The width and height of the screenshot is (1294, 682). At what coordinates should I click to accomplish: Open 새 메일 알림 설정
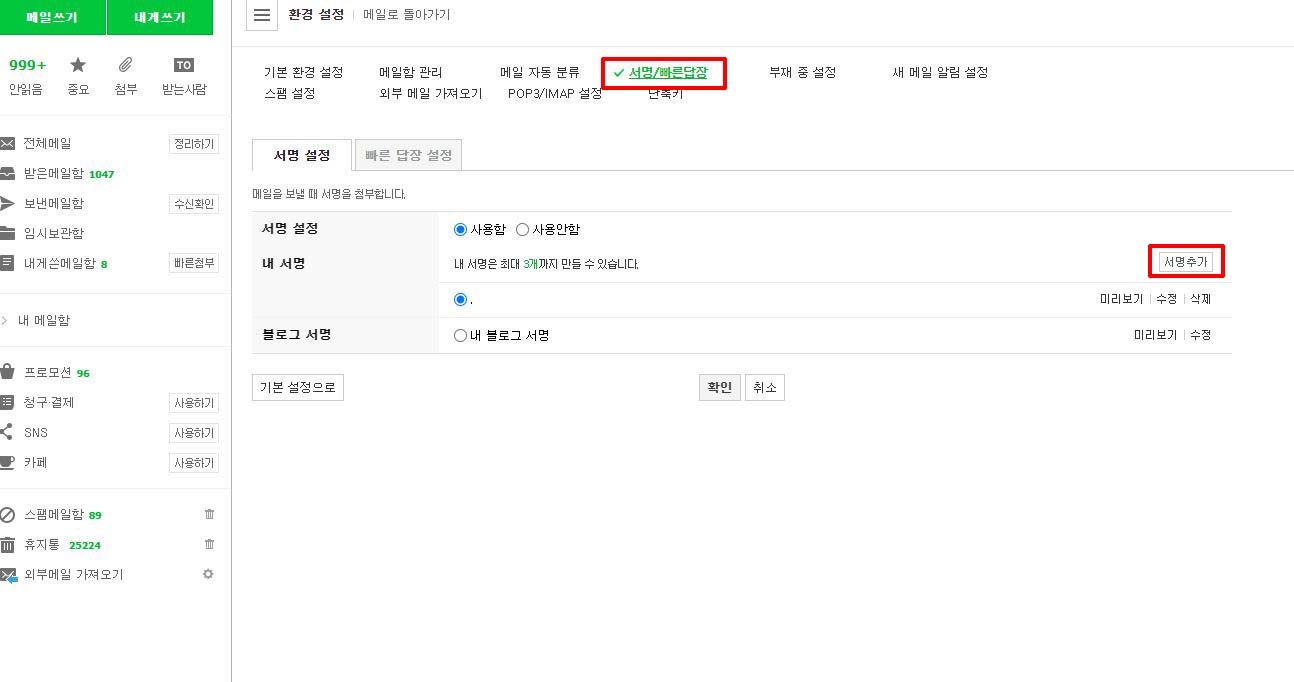coord(940,72)
